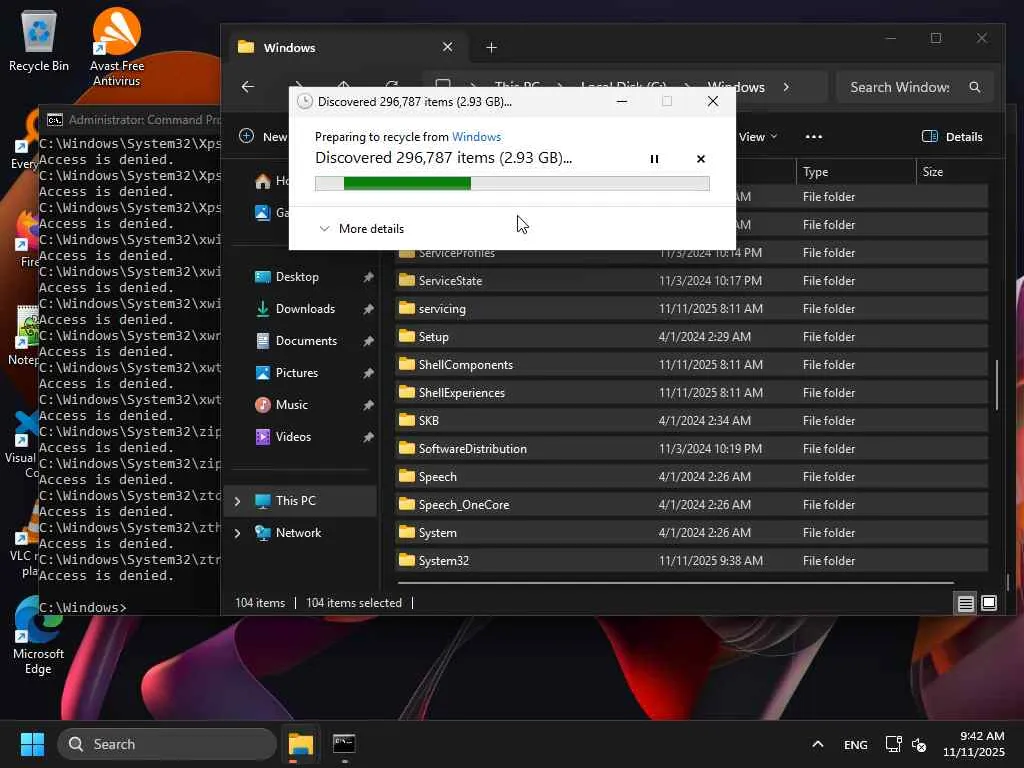Screen dimensions: 1024x768
Task: Toggle the Details pane button
Action: [x=952, y=136]
